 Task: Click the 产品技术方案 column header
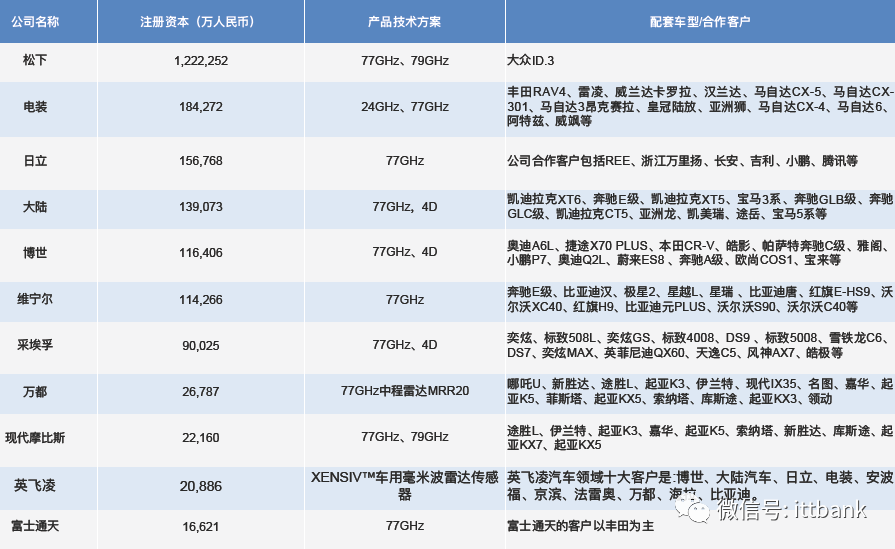coord(405,22)
